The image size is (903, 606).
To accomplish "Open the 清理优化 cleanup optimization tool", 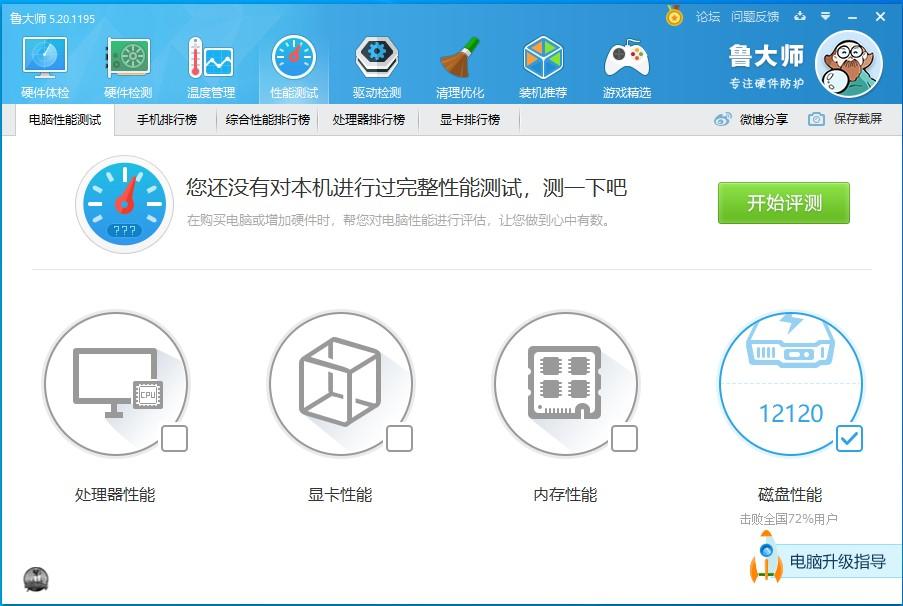I will pyautogui.click(x=459, y=65).
